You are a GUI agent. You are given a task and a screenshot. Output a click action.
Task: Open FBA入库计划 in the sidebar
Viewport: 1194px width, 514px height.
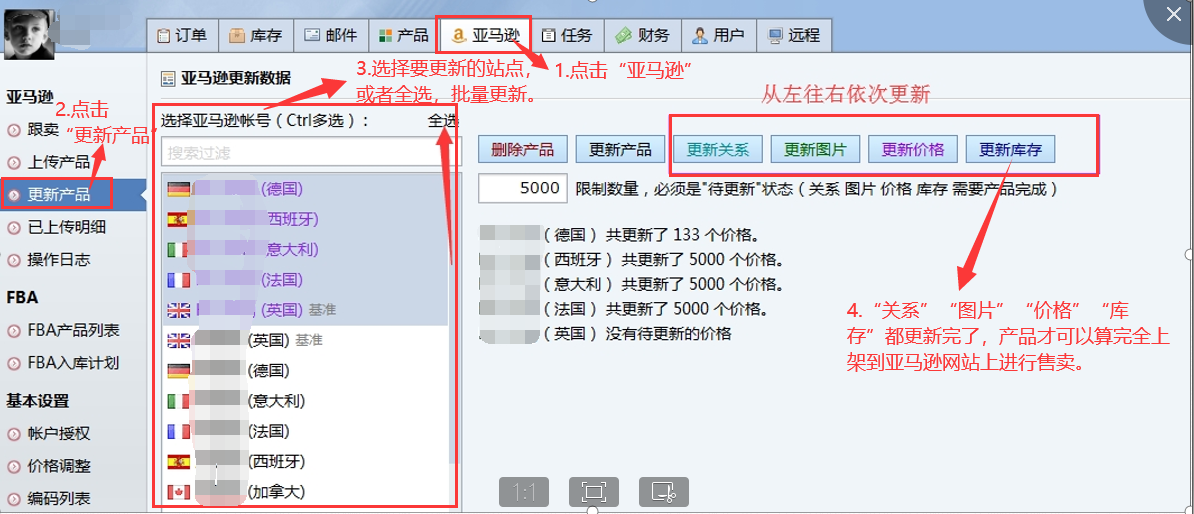click(73, 363)
